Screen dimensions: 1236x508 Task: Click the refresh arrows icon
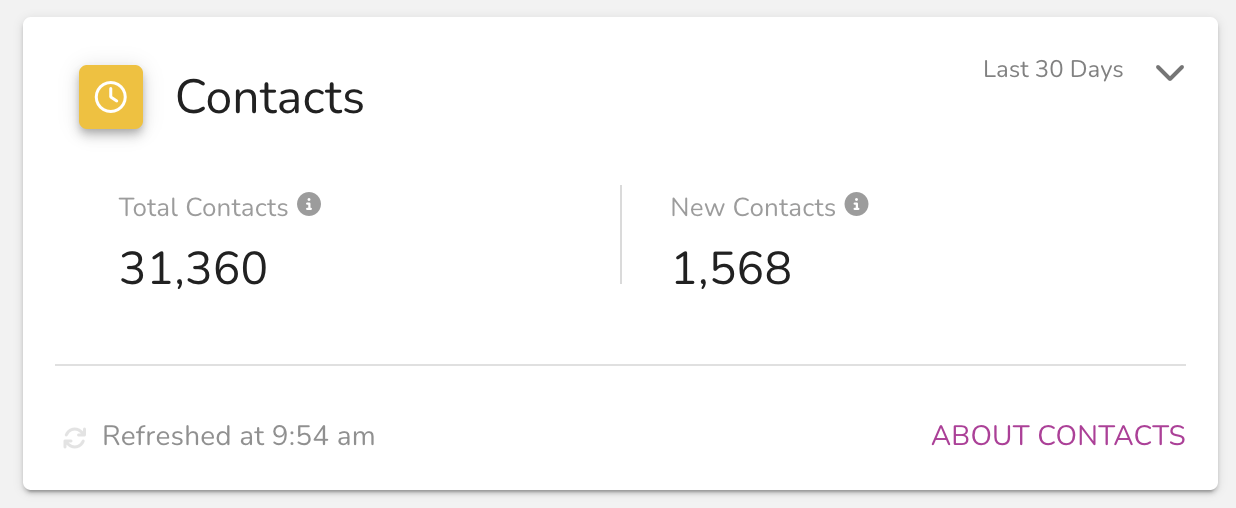coord(74,437)
